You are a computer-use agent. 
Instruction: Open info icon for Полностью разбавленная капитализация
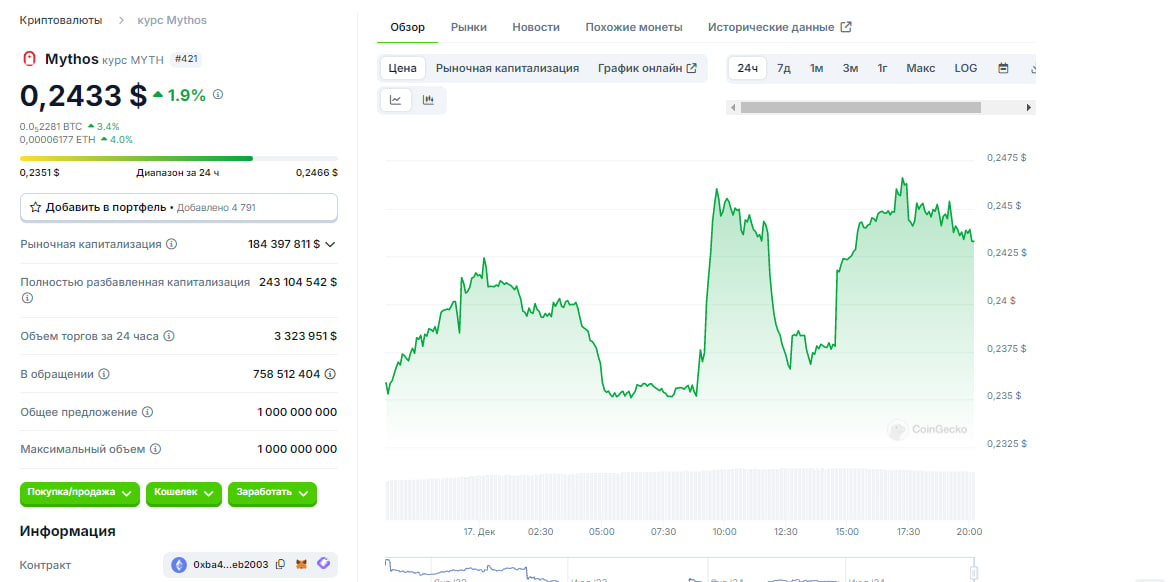28,298
